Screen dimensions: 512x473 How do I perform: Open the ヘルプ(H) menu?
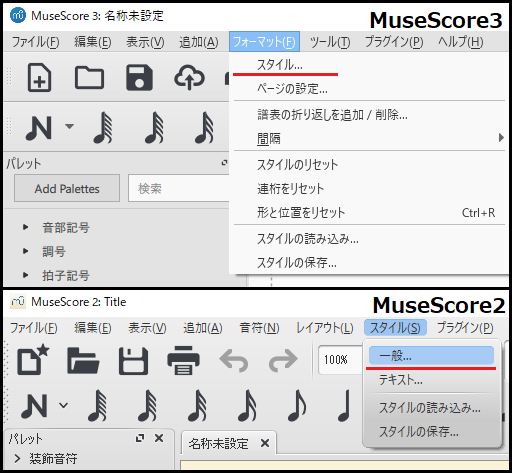coord(460,42)
